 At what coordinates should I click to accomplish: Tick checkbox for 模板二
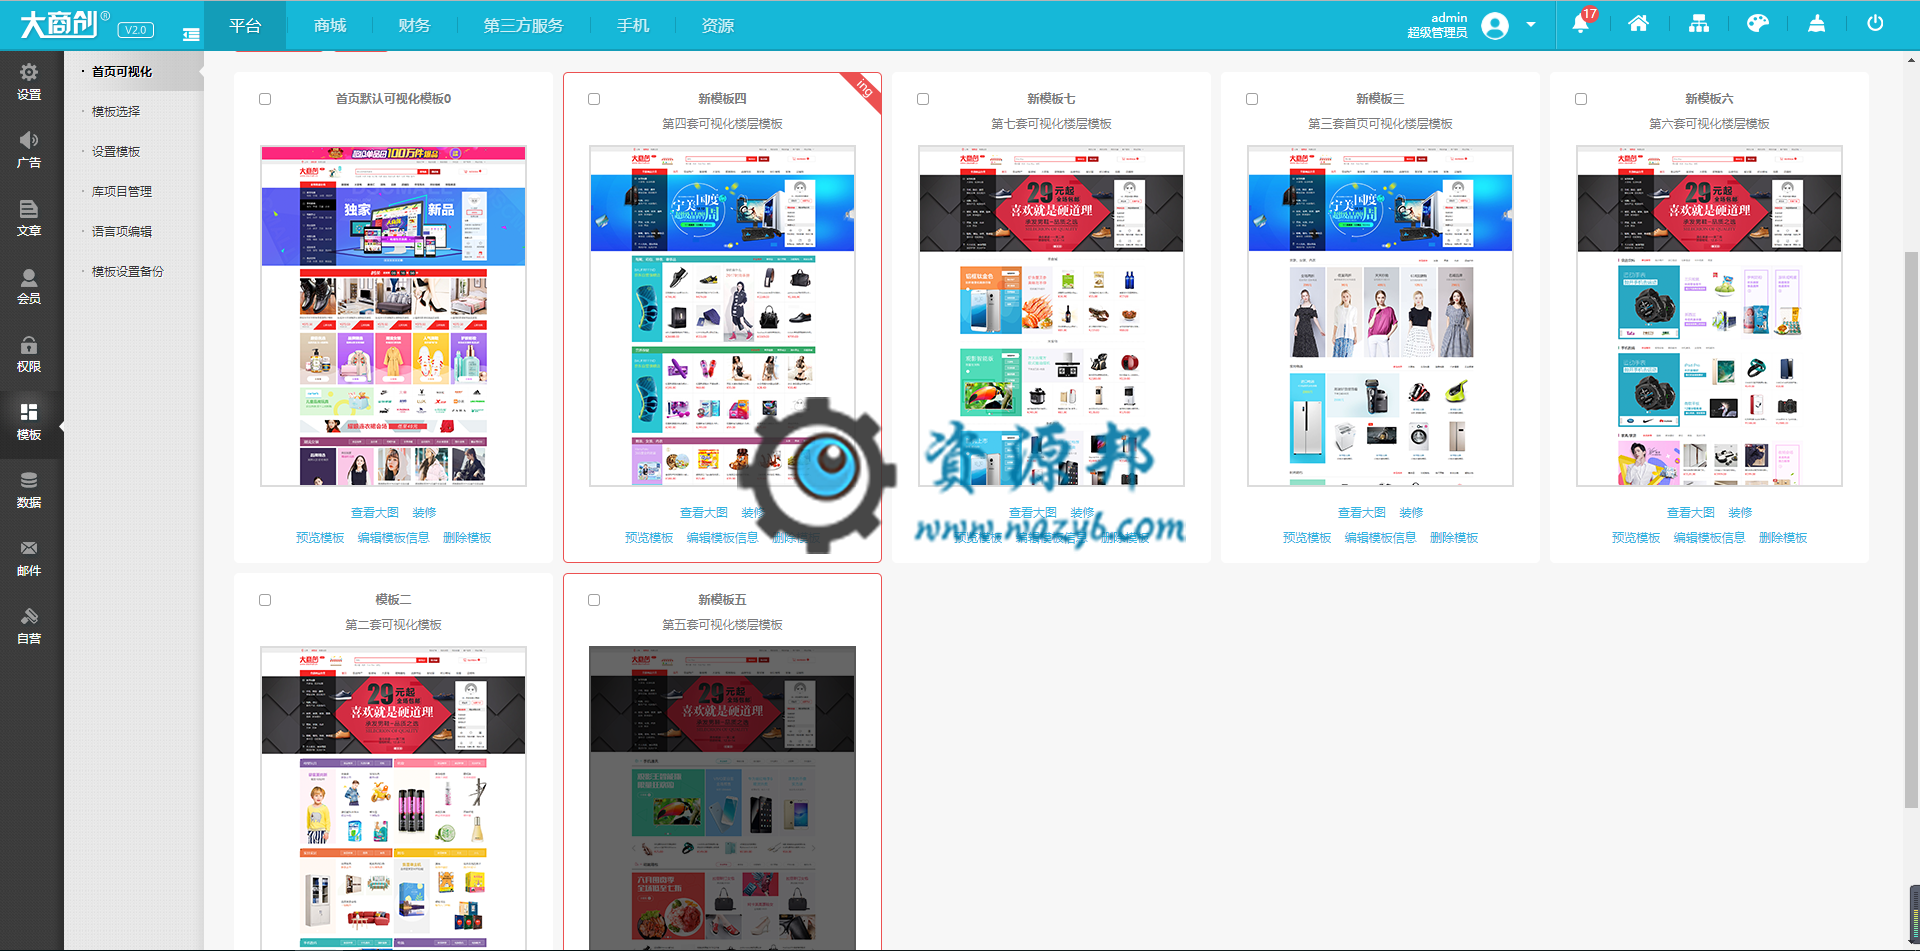265,600
